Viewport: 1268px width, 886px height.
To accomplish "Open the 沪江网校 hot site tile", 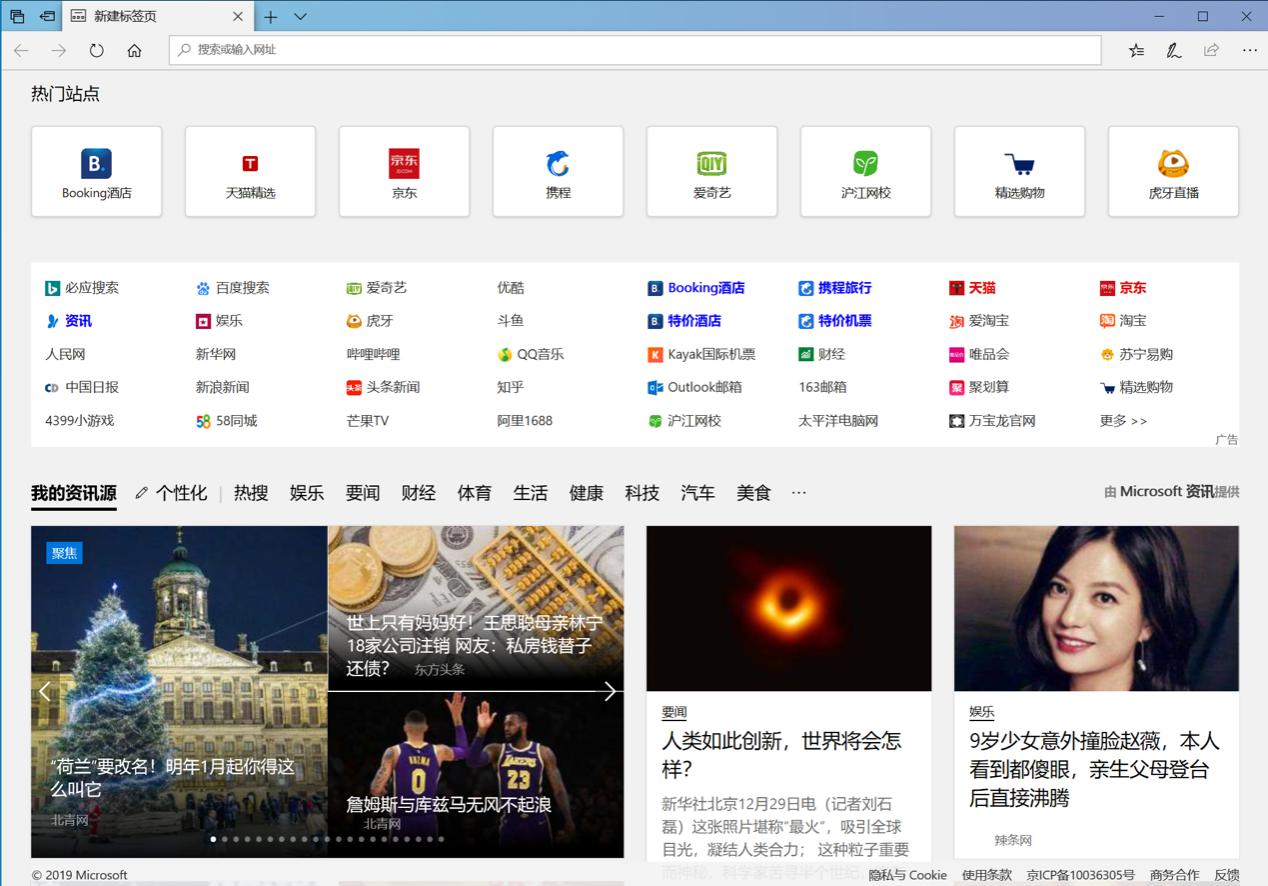I will 866,171.
